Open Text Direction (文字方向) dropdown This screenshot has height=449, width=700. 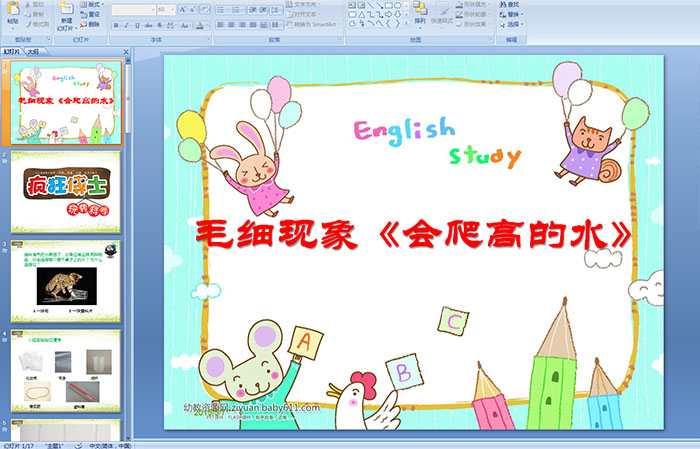tap(303, 4)
